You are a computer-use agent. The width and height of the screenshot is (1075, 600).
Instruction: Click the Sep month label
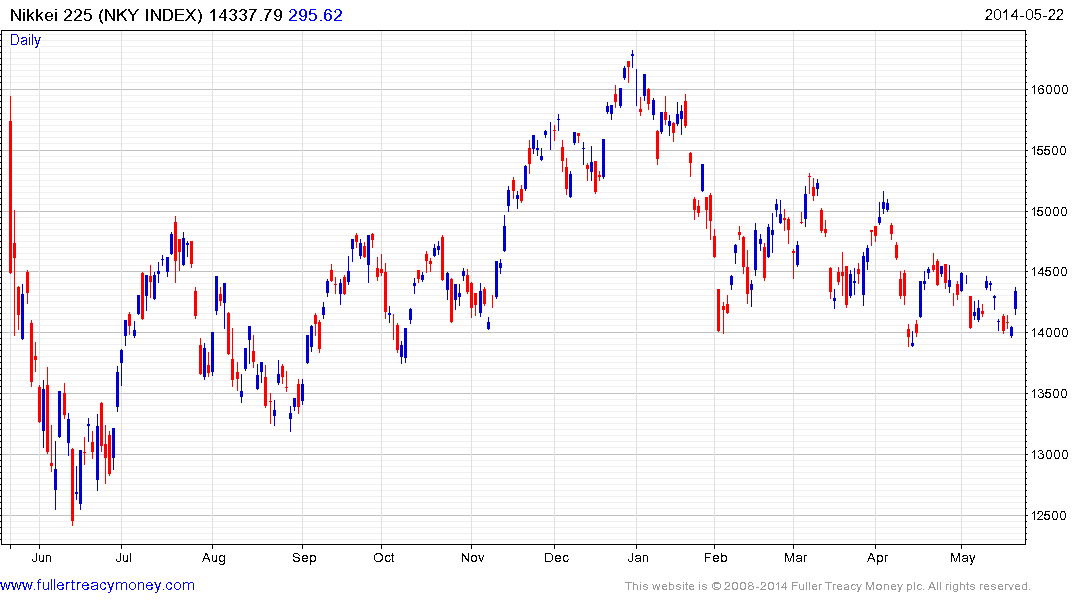pos(304,557)
